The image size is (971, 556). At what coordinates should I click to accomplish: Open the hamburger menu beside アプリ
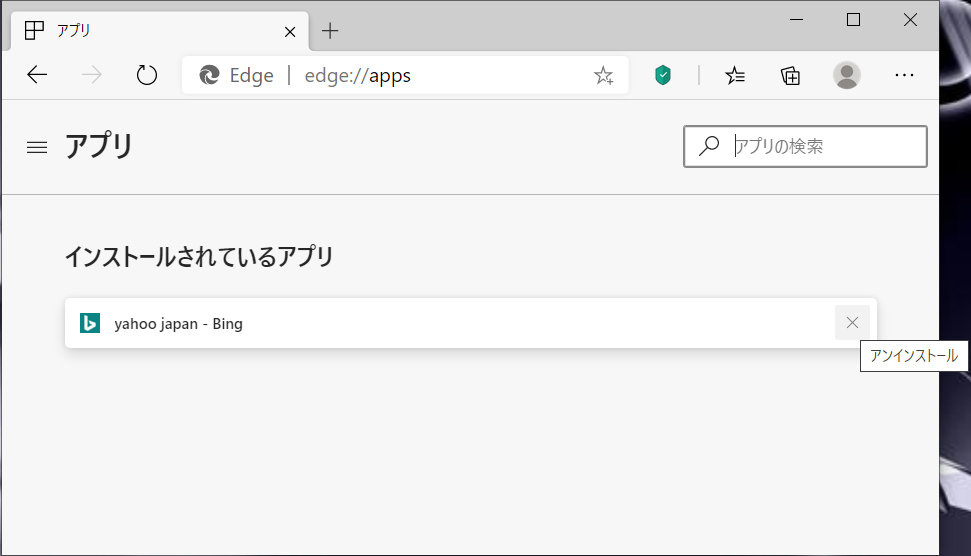(37, 147)
